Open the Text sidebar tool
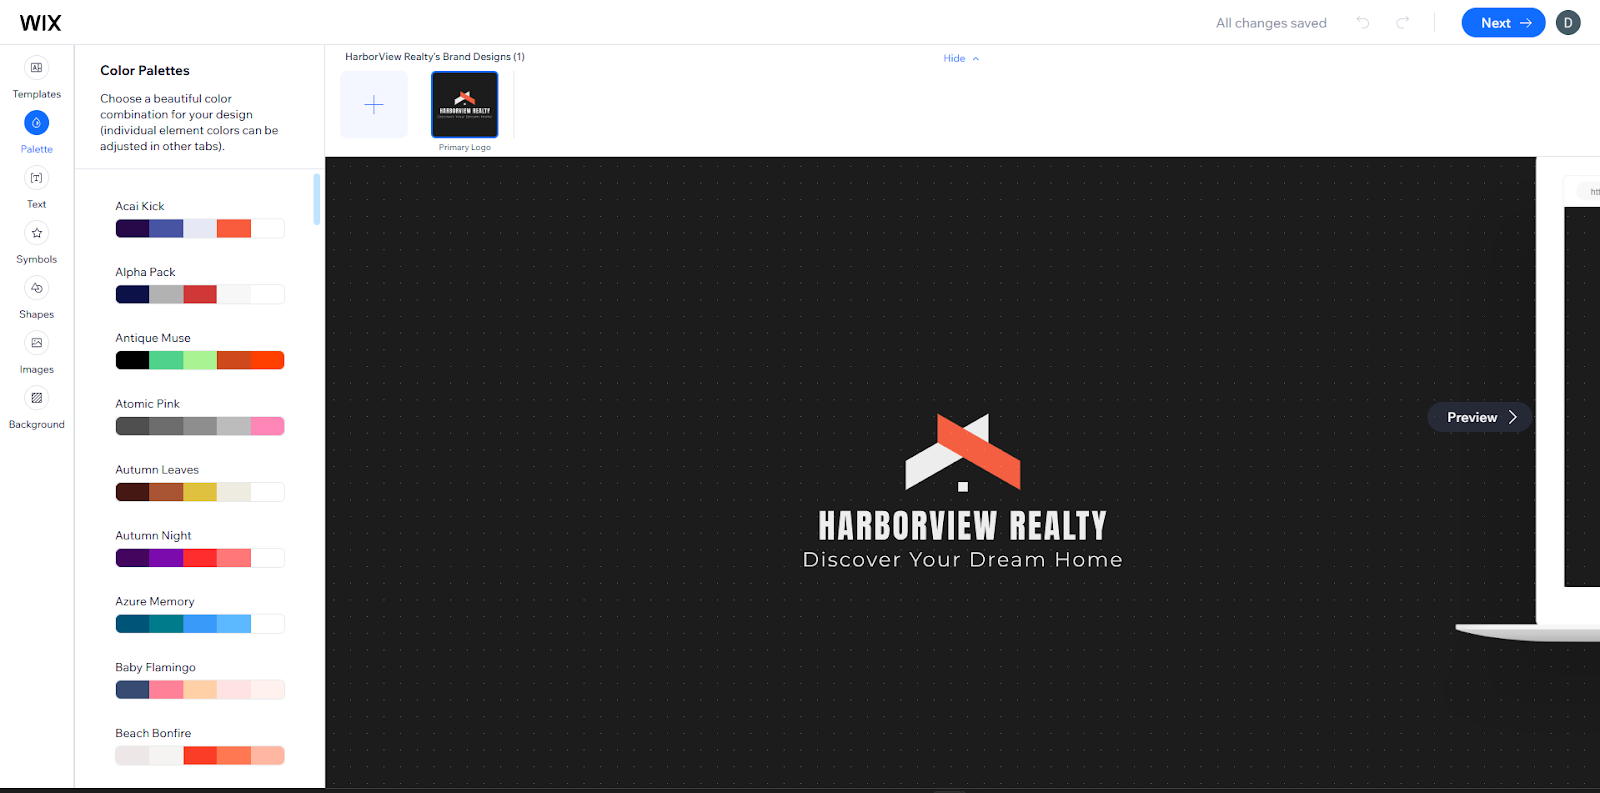 (x=36, y=187)
